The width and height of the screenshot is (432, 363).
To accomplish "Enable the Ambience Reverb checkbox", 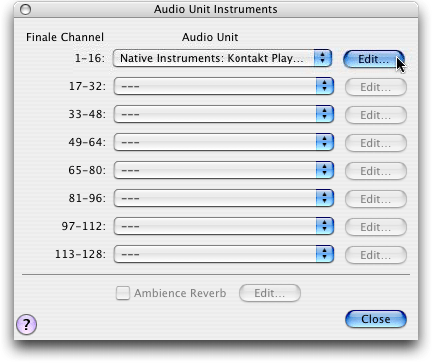I will [123, 293].
